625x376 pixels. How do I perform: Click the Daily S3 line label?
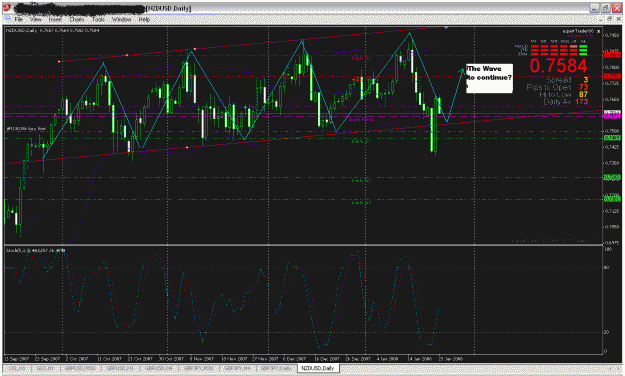click(x=361, y=203)
